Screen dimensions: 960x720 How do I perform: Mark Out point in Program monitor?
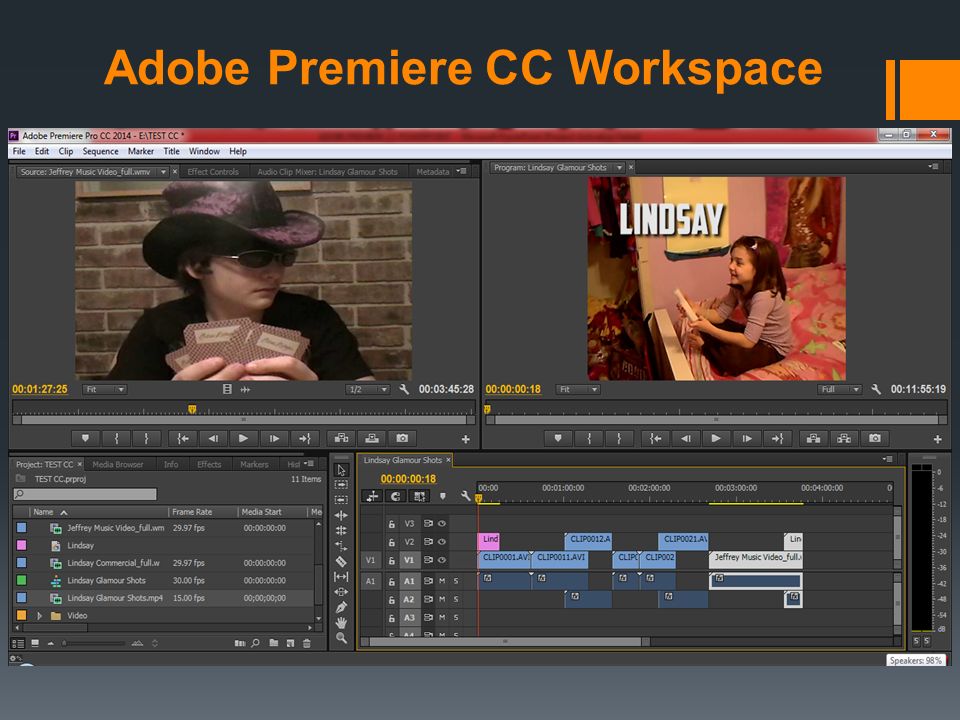pyautogui.click(x=619, y=438)
